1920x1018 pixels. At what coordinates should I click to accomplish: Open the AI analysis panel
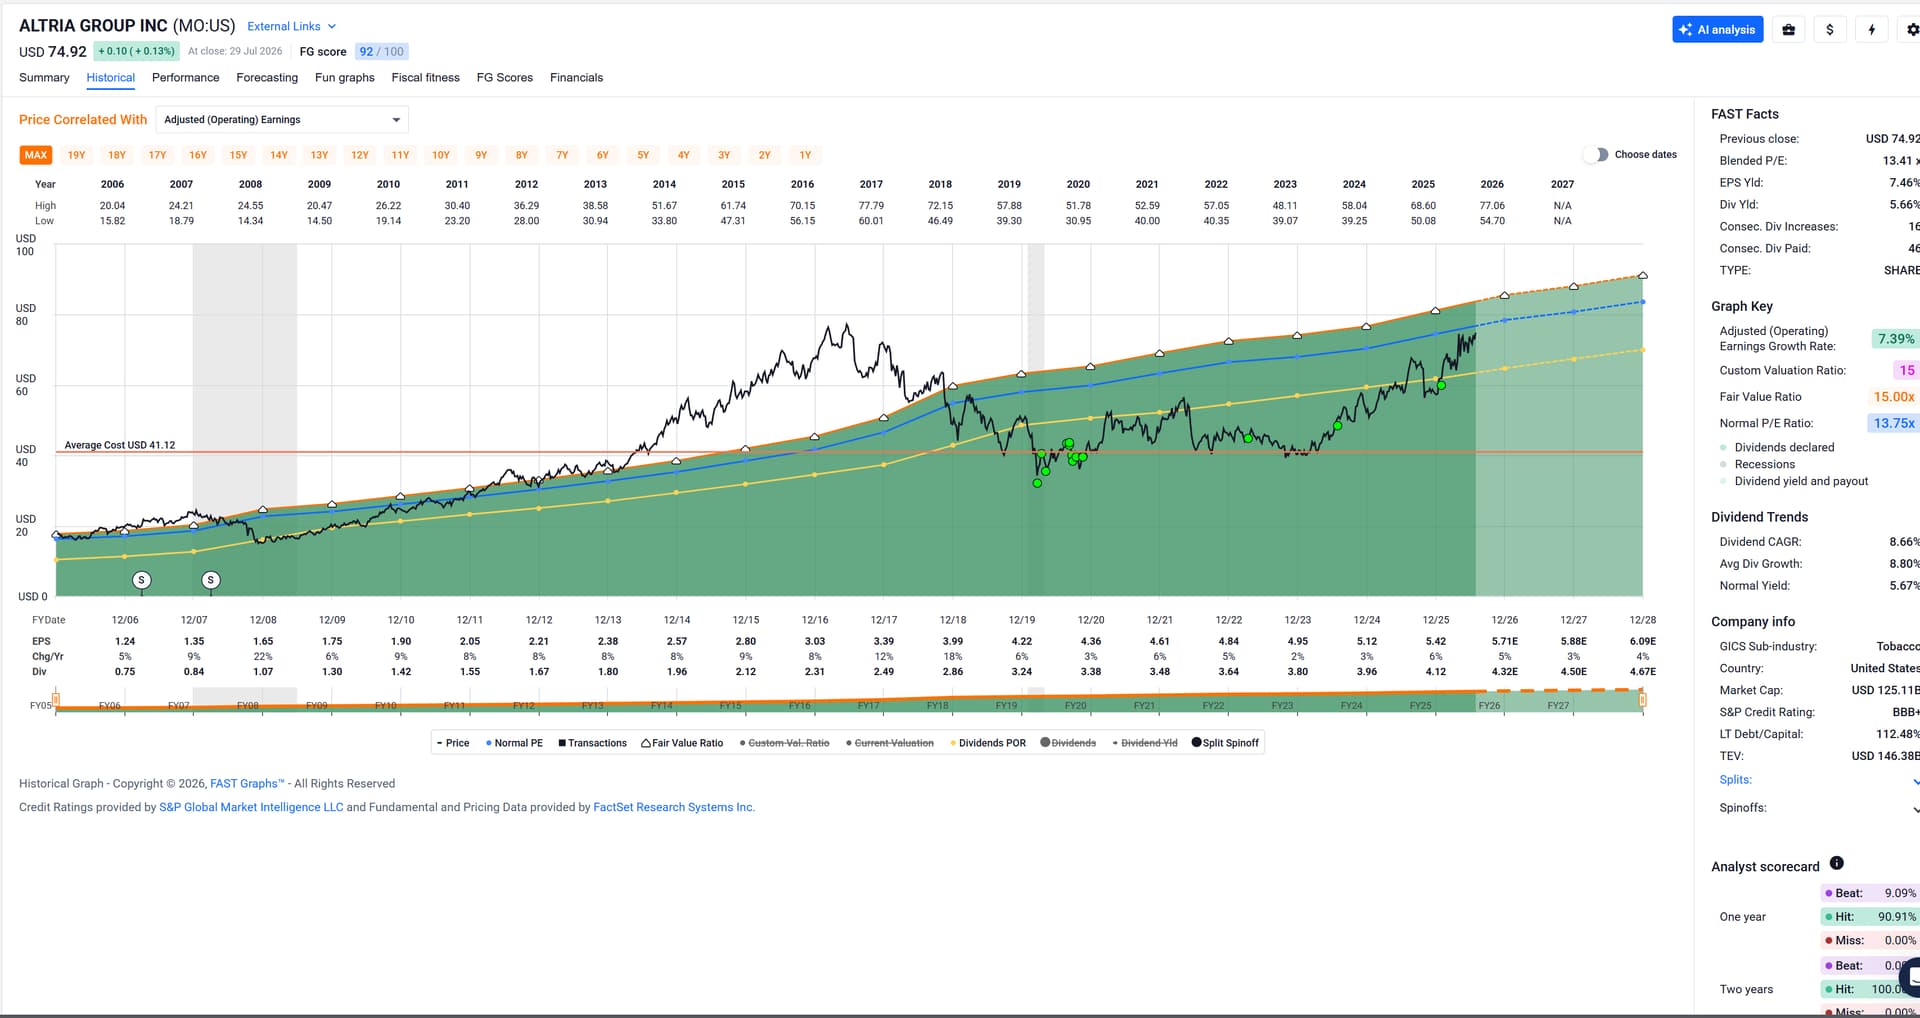point(1717,30)
